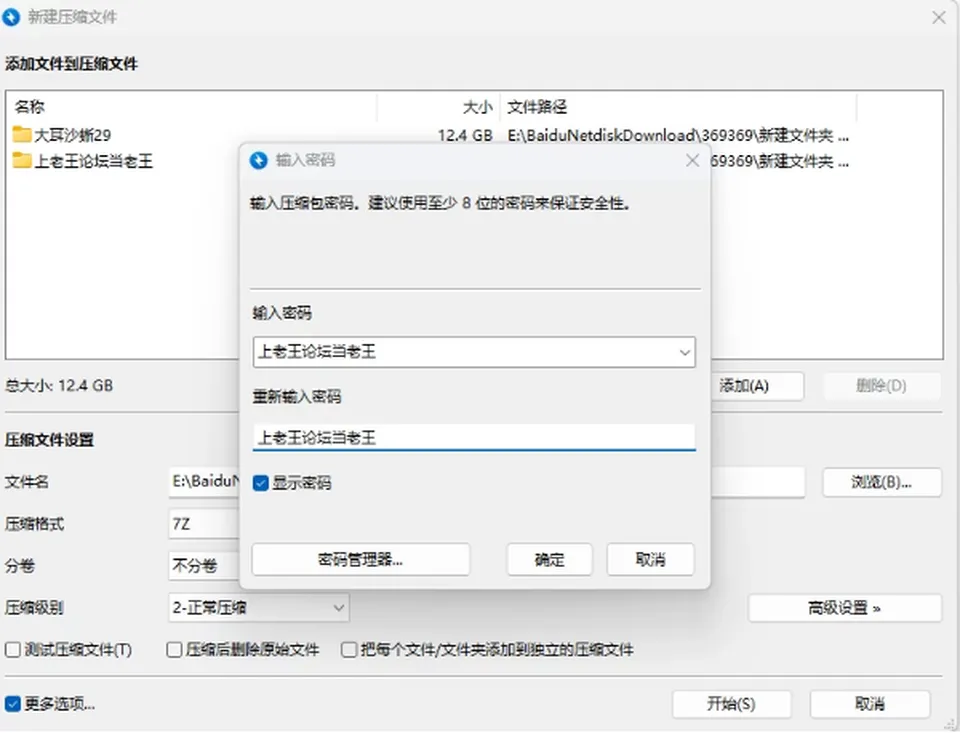Click the 开始(S) button
960x733 pixels.
click(731, 704)
